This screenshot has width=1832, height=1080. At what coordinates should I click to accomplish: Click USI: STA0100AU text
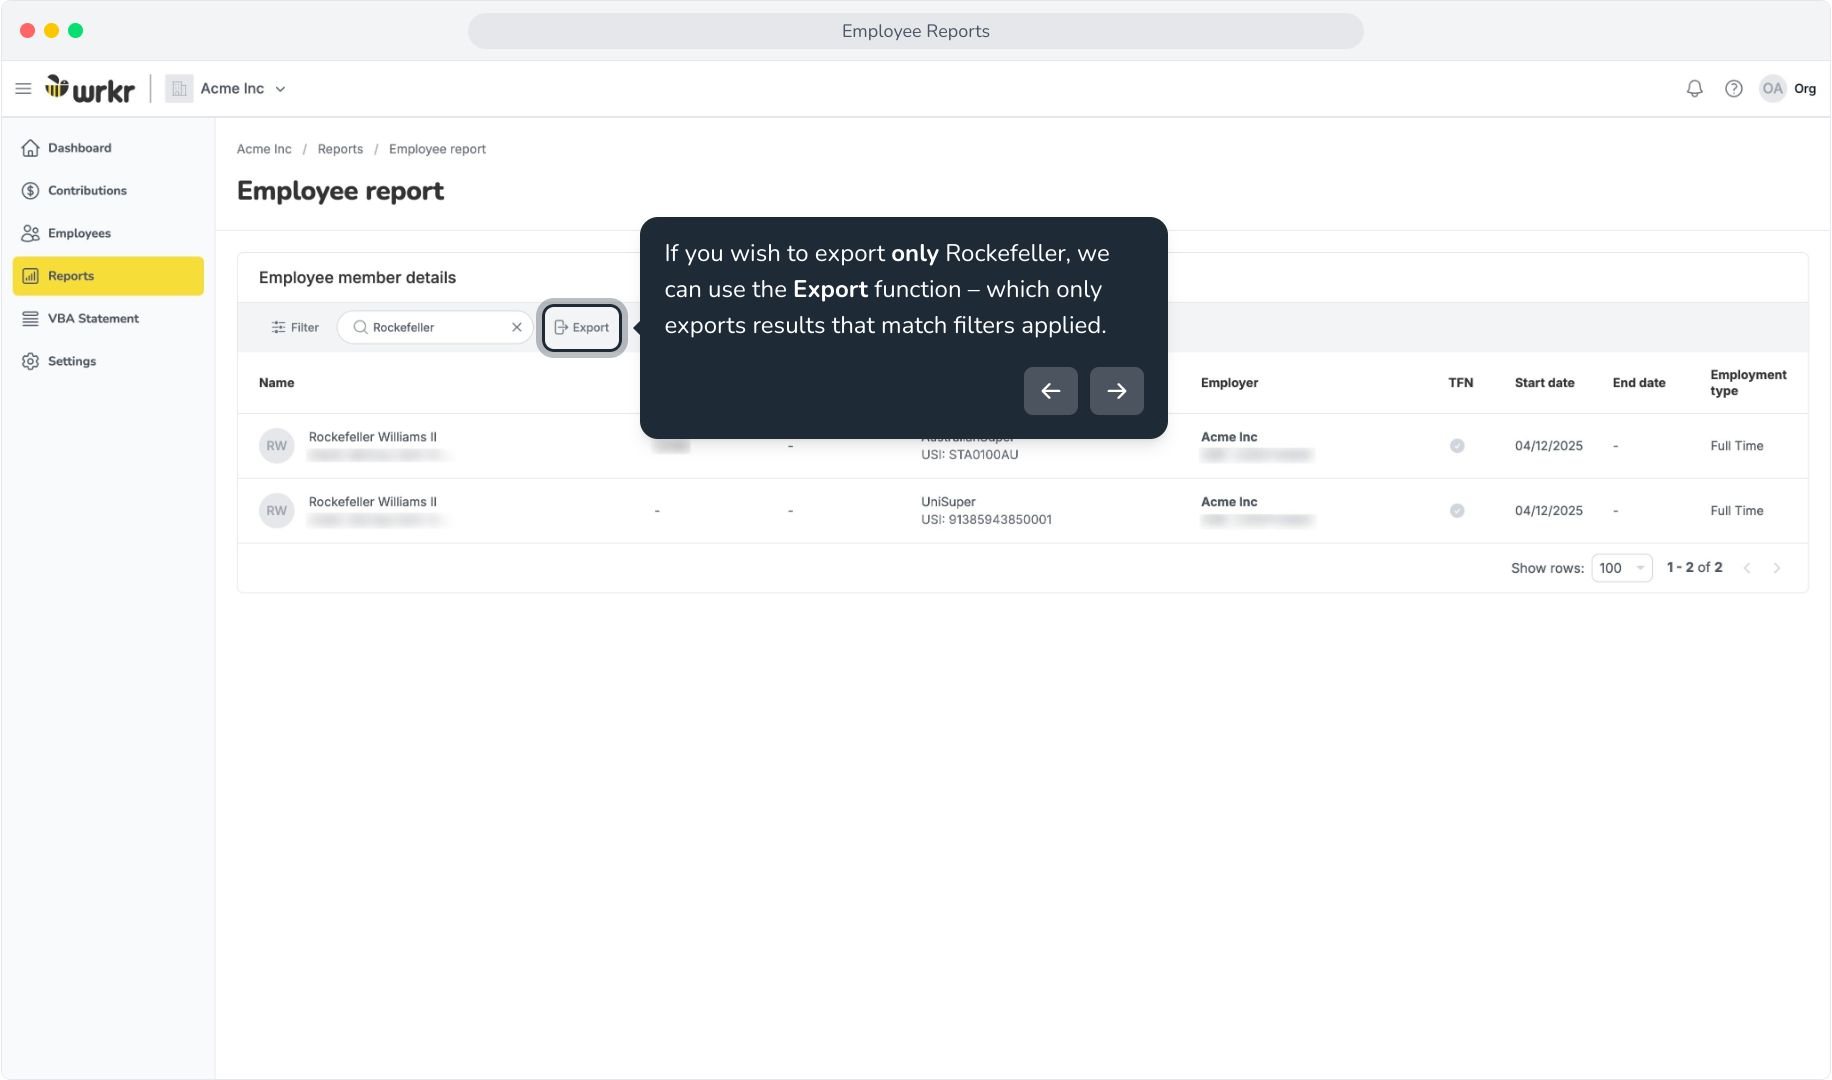coord(970,455)
